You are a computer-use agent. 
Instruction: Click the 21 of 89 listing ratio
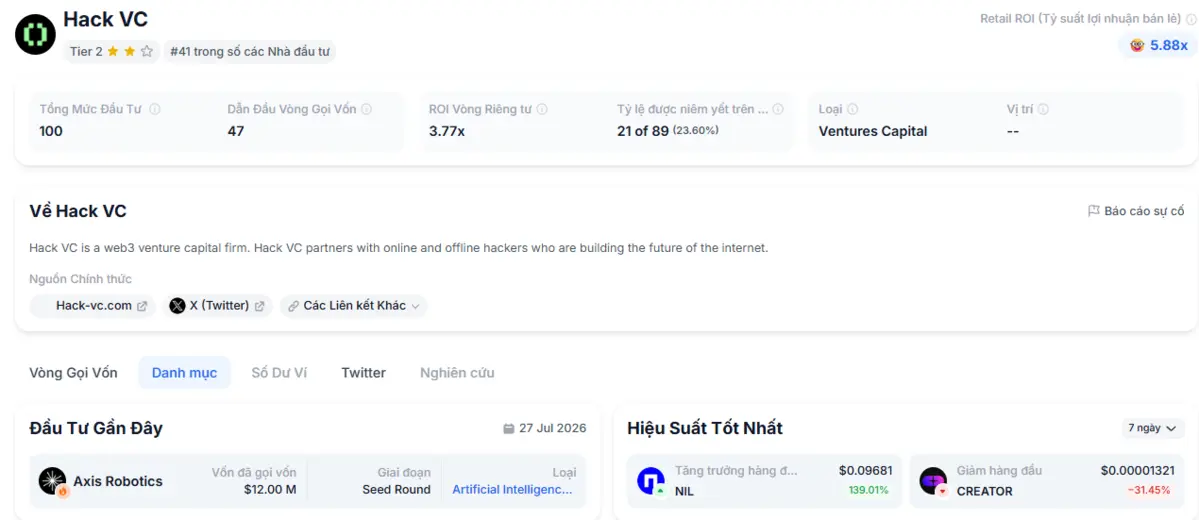tap(643, 131)
